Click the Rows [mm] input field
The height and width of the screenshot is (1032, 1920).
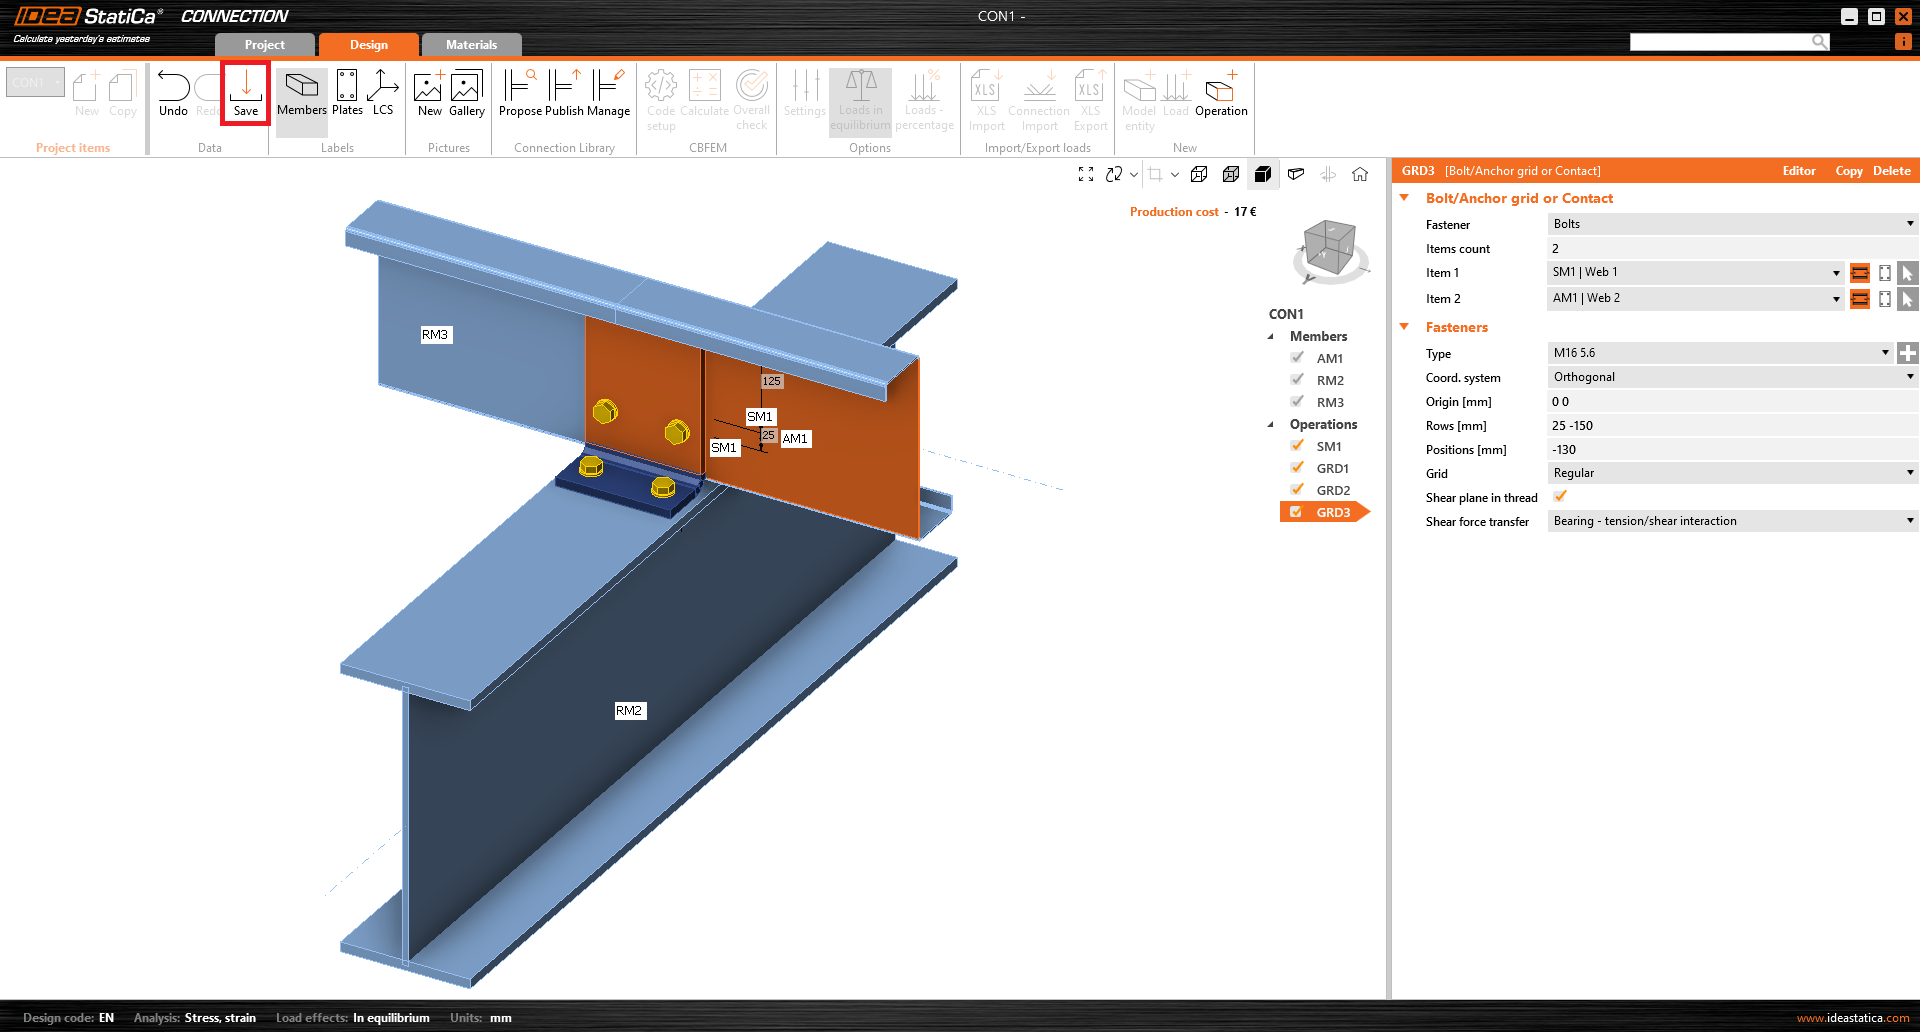(x=1732, y=426)
